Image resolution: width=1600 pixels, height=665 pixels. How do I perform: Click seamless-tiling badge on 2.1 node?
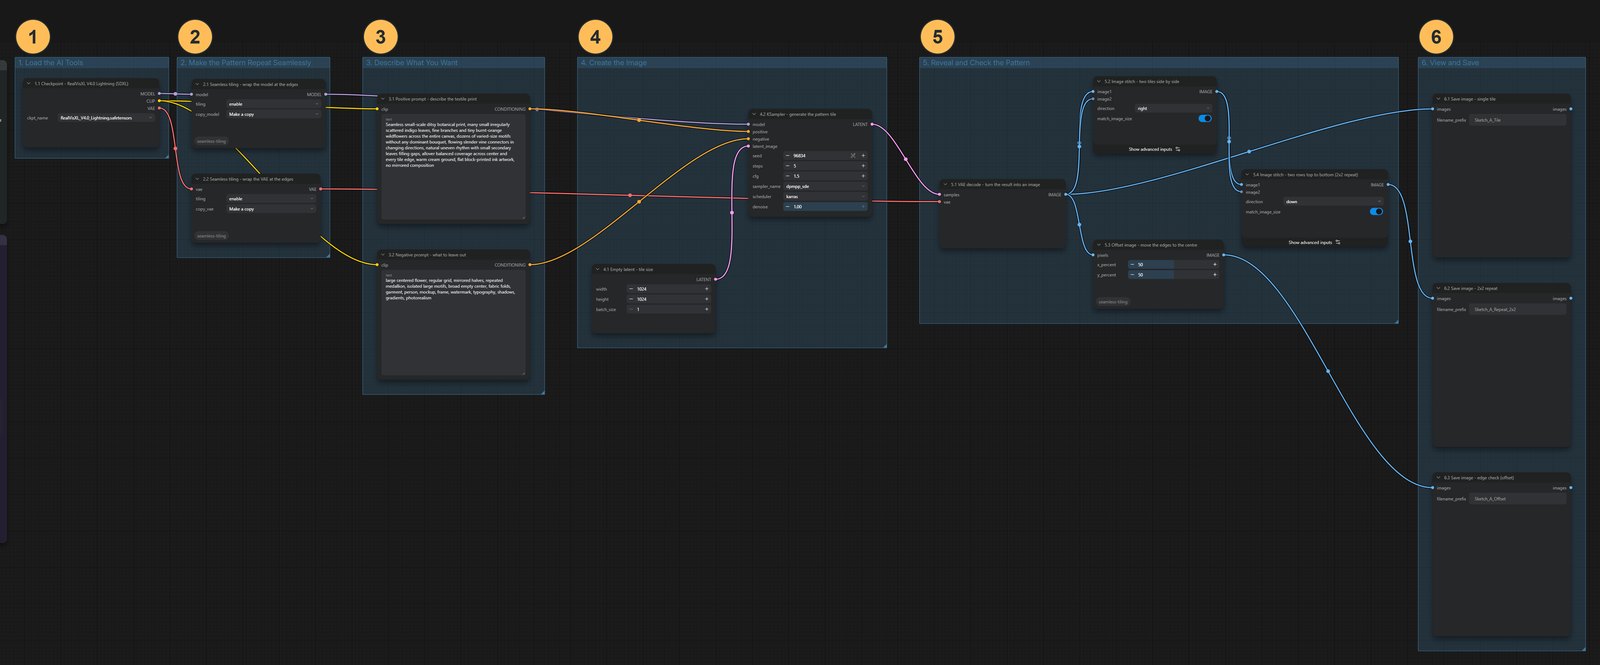211,141
